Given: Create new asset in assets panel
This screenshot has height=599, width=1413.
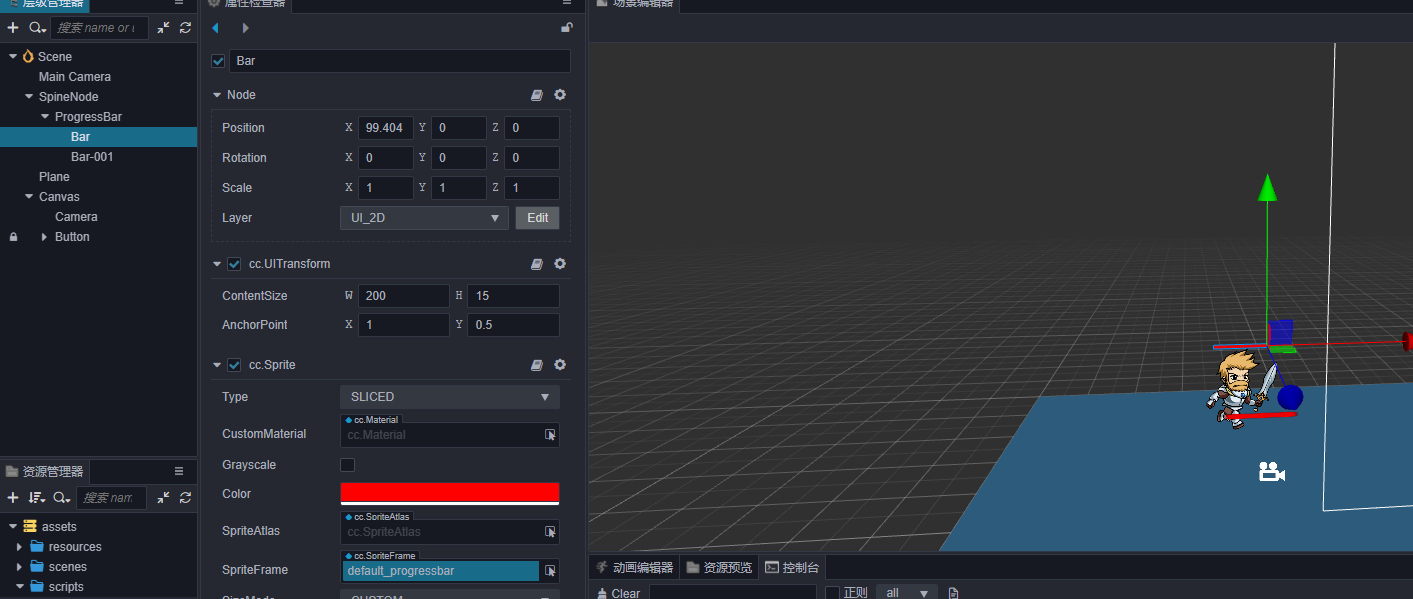Looking at the screenshot, I should 13,498.
